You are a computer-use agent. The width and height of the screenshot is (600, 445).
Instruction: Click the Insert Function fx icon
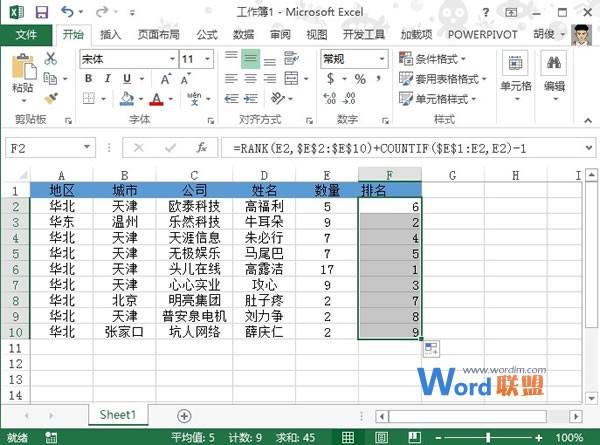[201, 147]
